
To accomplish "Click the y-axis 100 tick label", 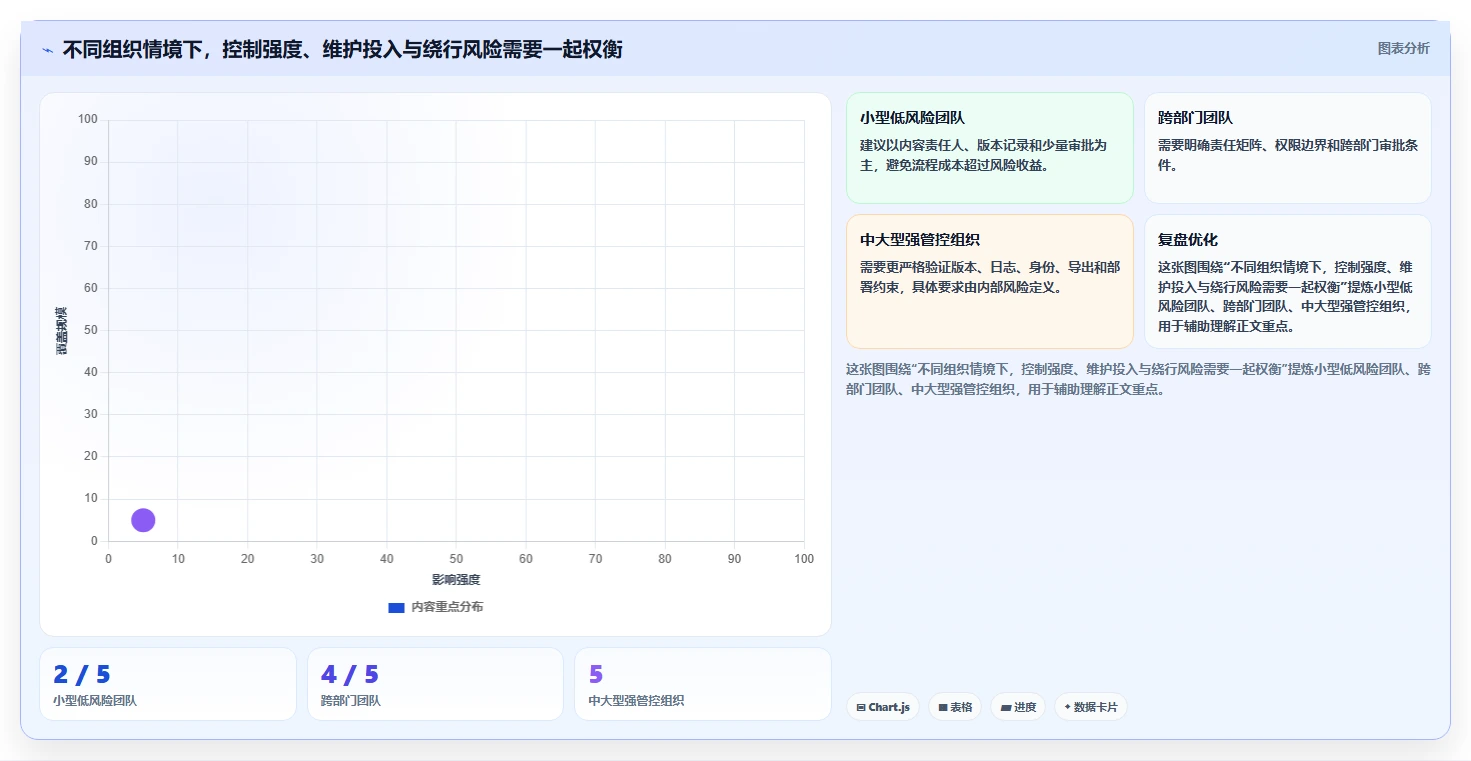I will pos(88,119).
